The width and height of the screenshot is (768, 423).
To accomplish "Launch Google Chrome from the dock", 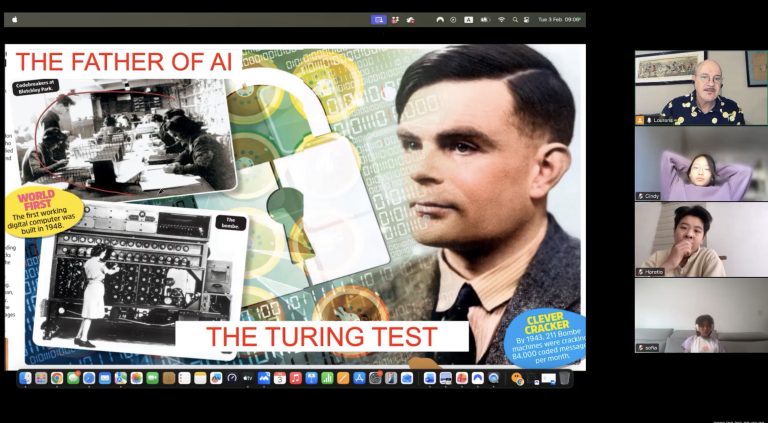I will [x=57, y=378].
